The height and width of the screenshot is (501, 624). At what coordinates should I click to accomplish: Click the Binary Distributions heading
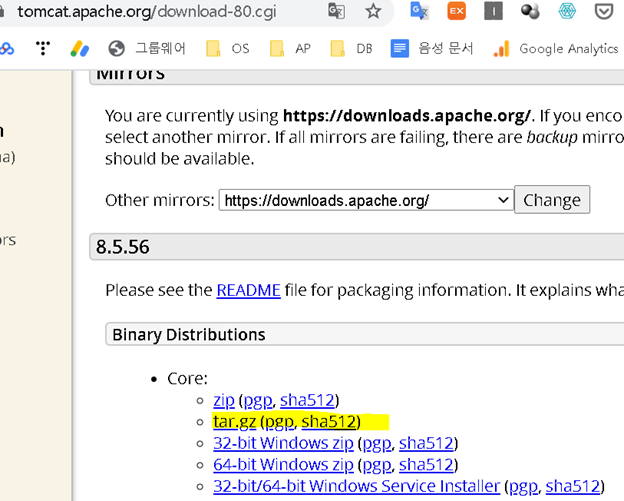coord(189,335)
